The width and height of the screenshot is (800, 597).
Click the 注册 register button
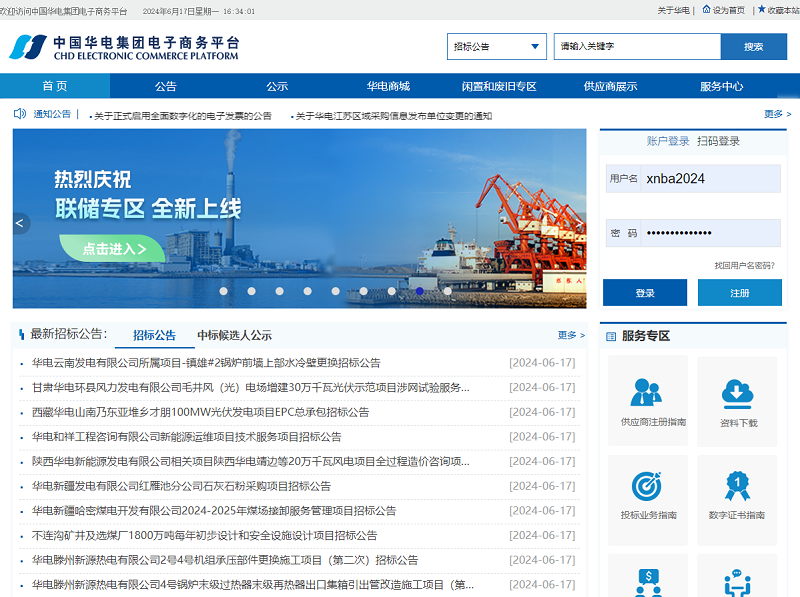(740, 293)
